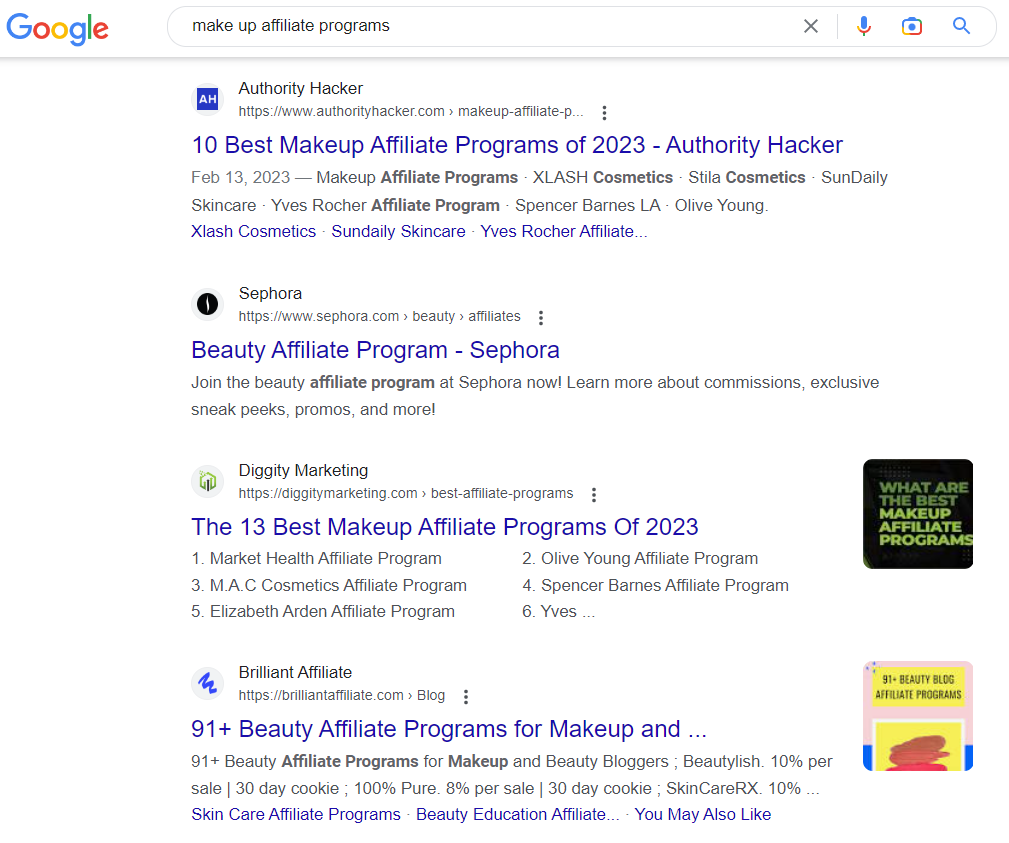The width and height of the screenshot is (1009, 843).
Task: Follow the 'Sundaily Skincare' sitelink
Action: click(398, 231)
